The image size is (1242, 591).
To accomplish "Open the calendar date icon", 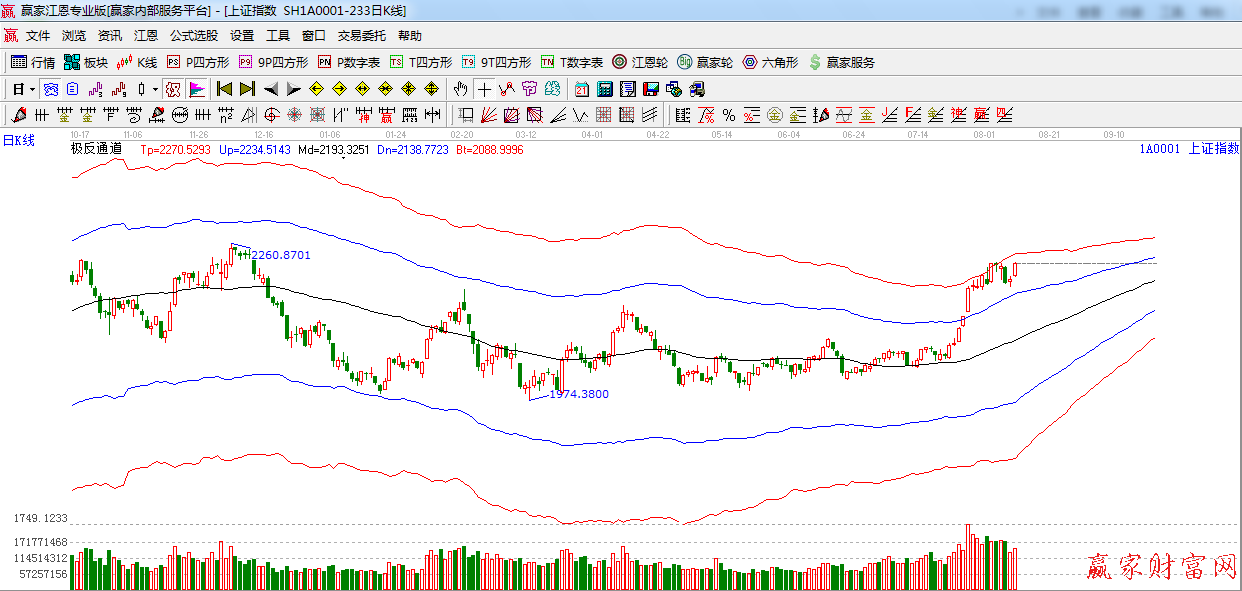I will (x=582, y=89).
